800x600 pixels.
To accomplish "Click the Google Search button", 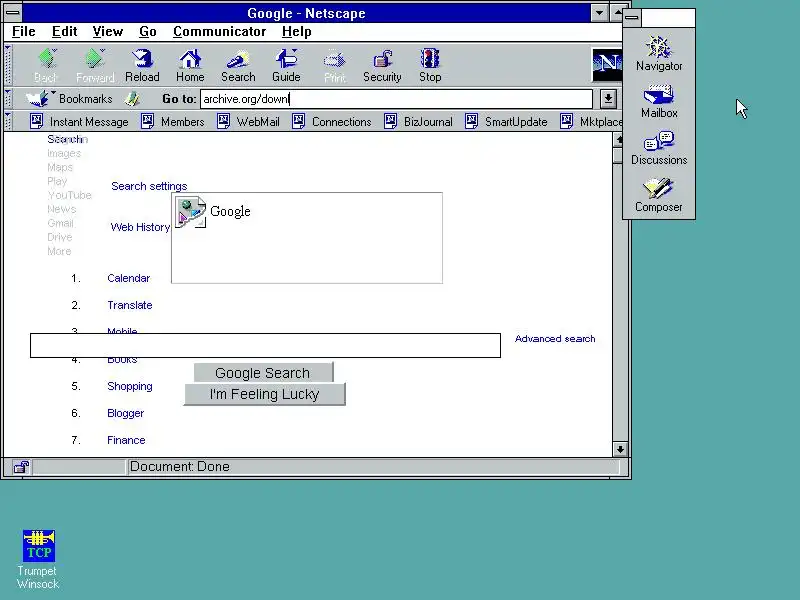I will (263, 372).
